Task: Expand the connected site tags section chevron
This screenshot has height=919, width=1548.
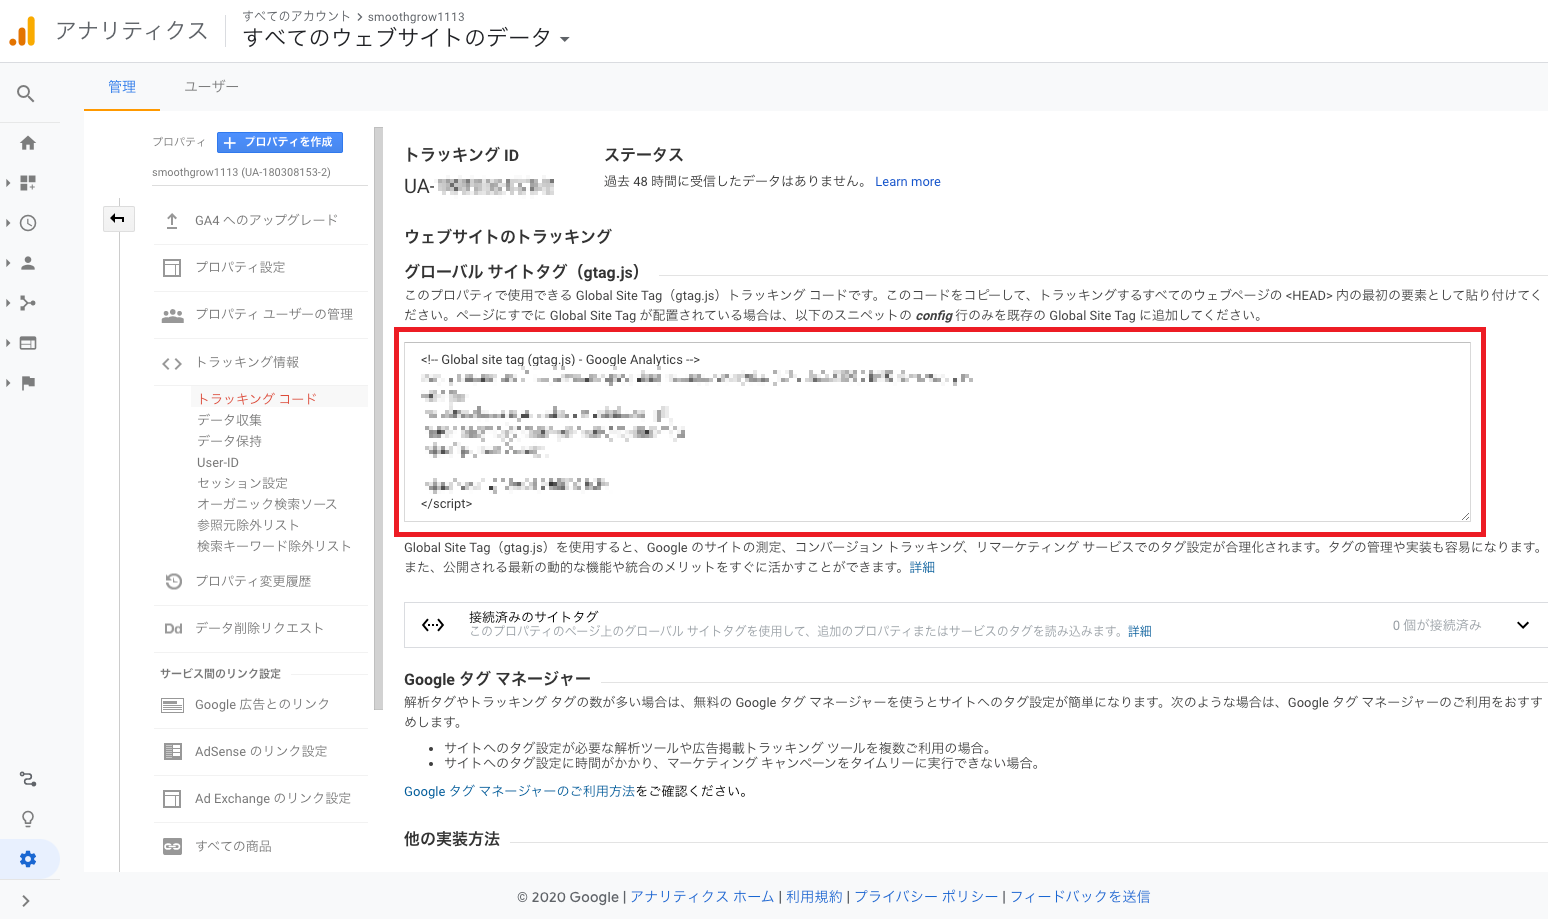Action: [1523, 625]
